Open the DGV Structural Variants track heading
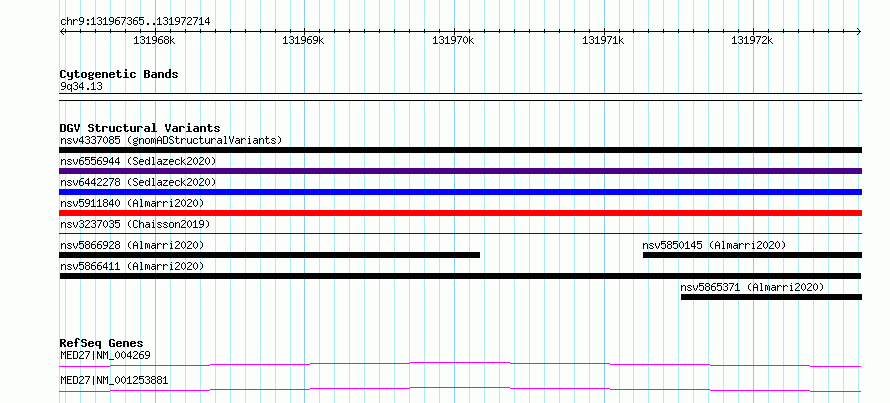The width and height of the screenshot is (890, 403). (x=140, y=128)
